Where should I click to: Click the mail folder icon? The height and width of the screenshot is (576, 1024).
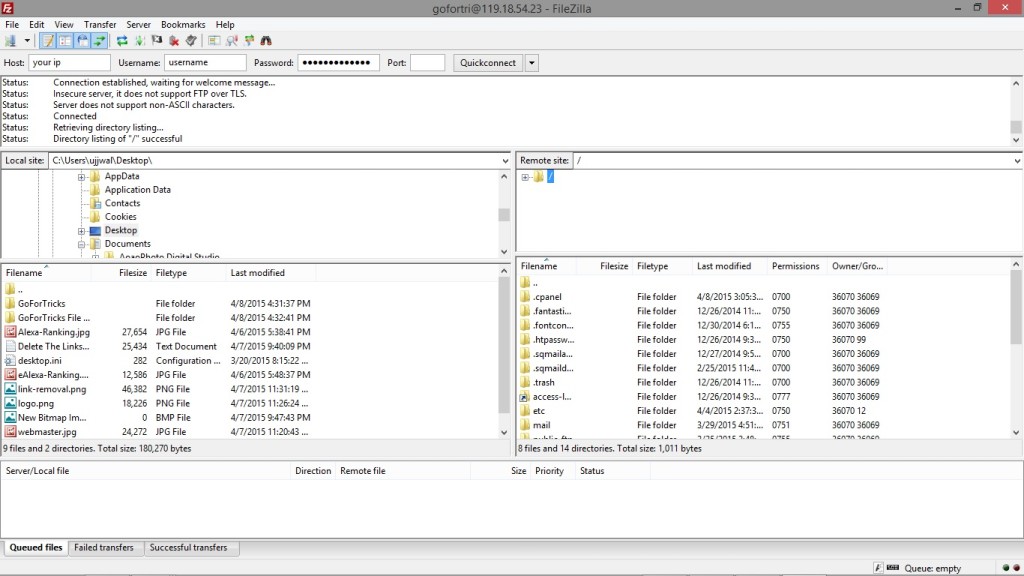(x=525, y=424)
